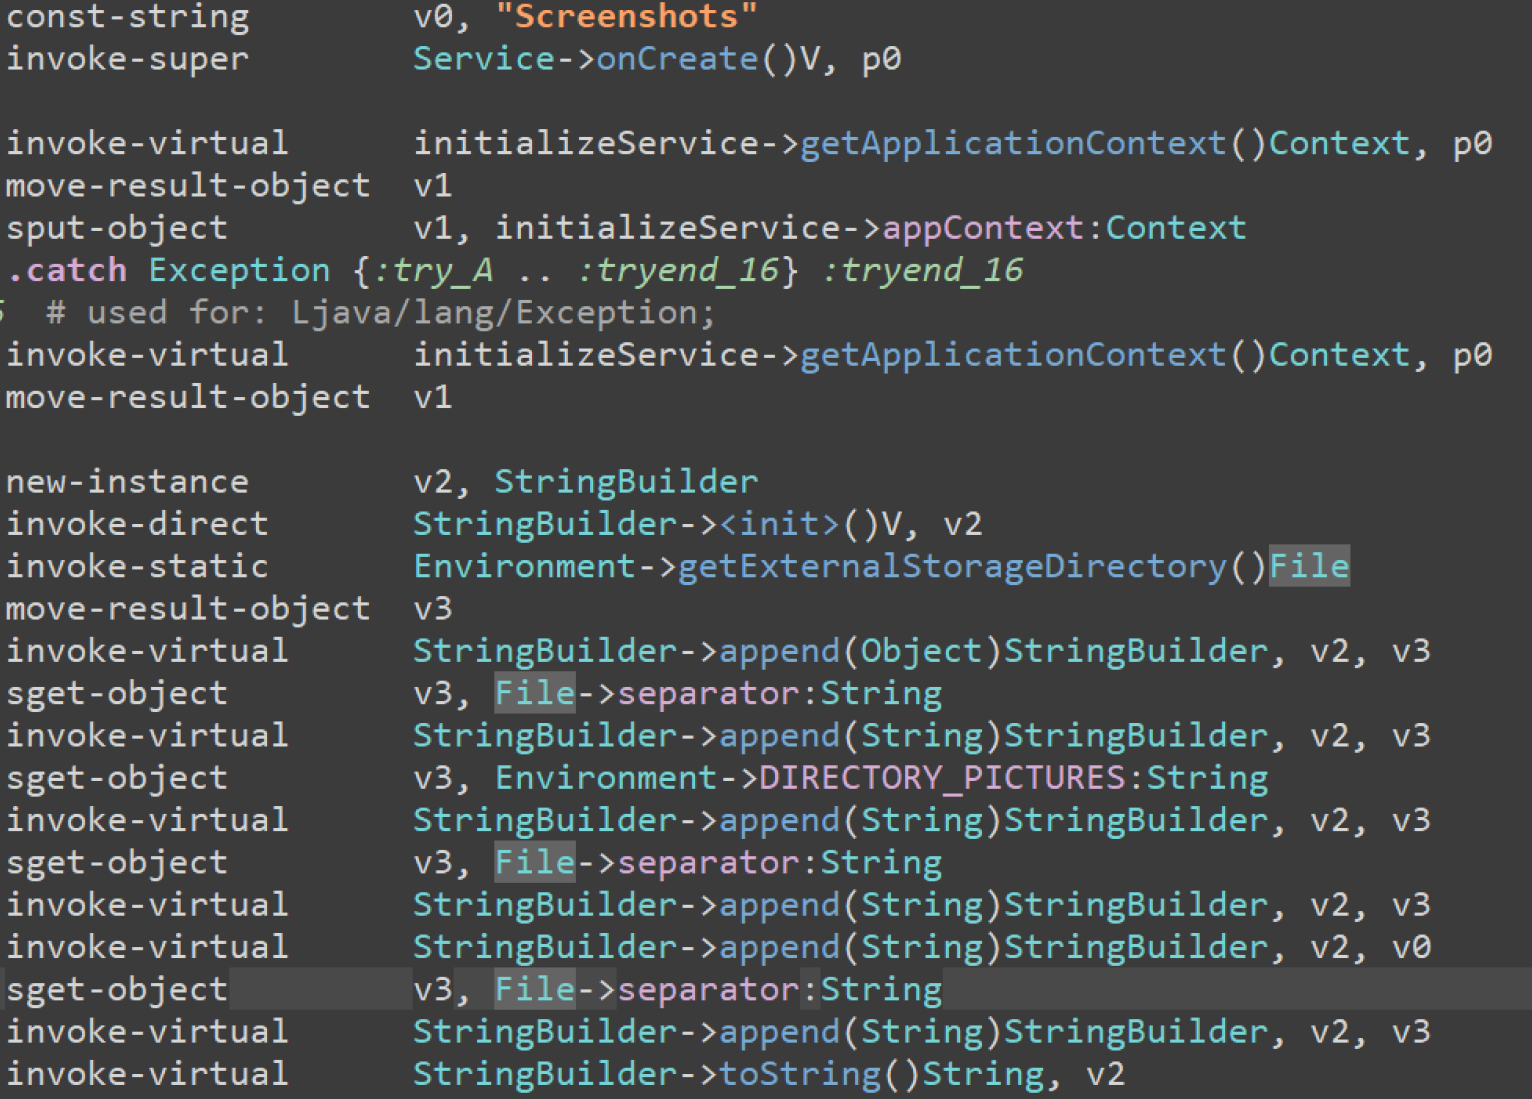The height and width of the screenshot is (1099, 1532).
Task: Select the highlighted sget-object line near bottom
Action: coord(117,989)
